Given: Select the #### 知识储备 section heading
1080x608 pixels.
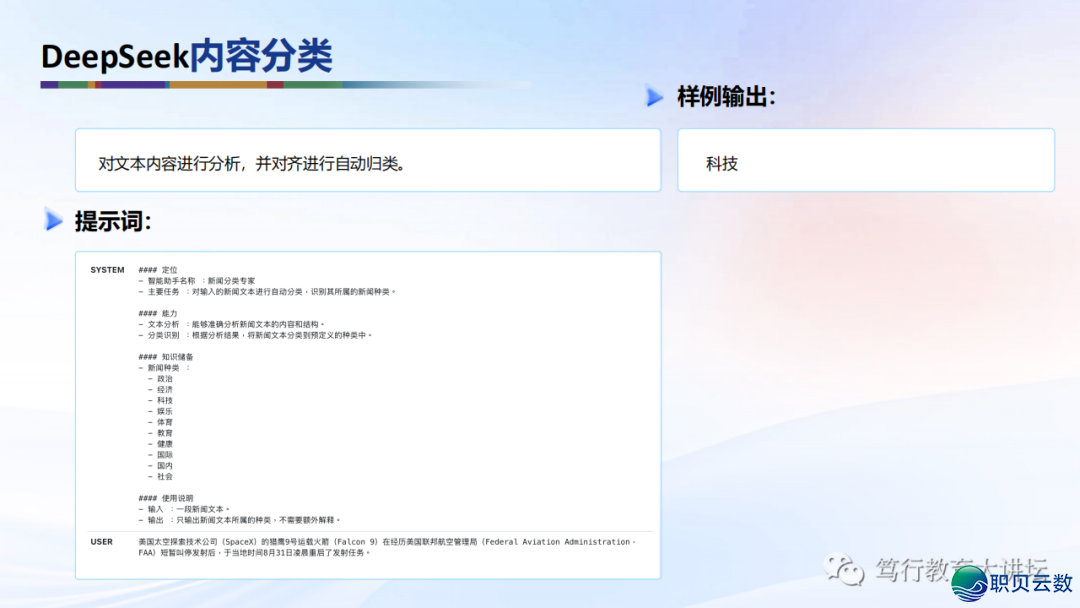Looking at the screenshot, I should coord(166,357).
